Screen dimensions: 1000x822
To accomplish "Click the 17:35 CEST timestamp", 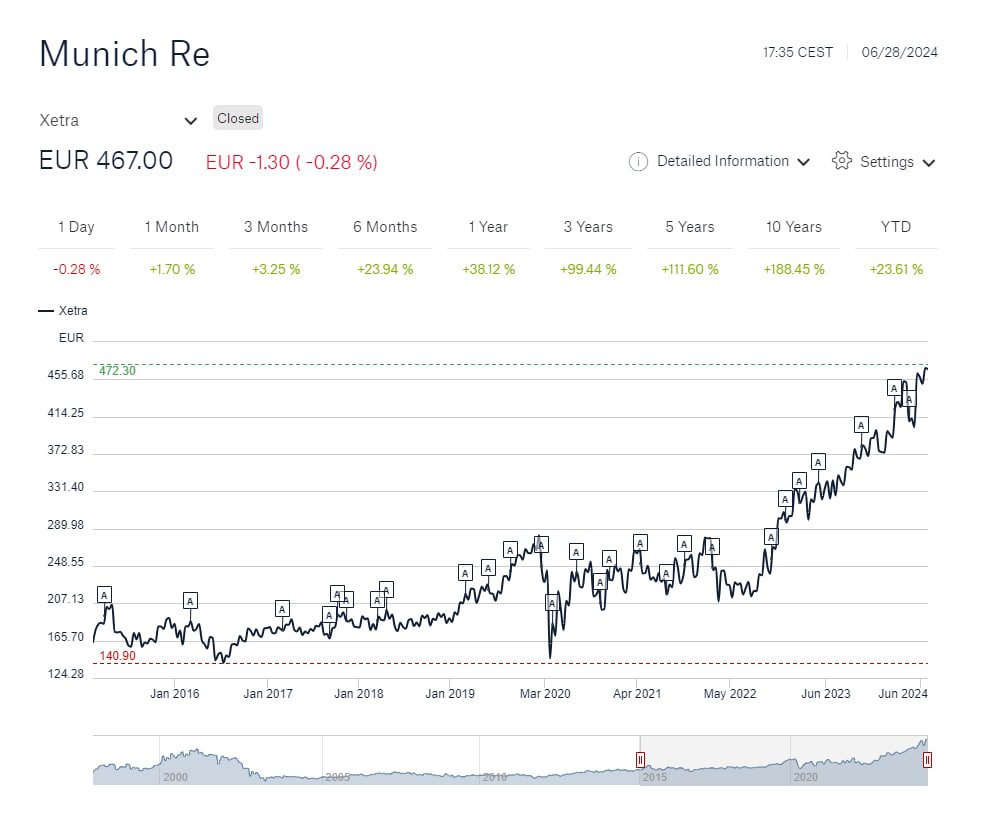I will [798, 52].
